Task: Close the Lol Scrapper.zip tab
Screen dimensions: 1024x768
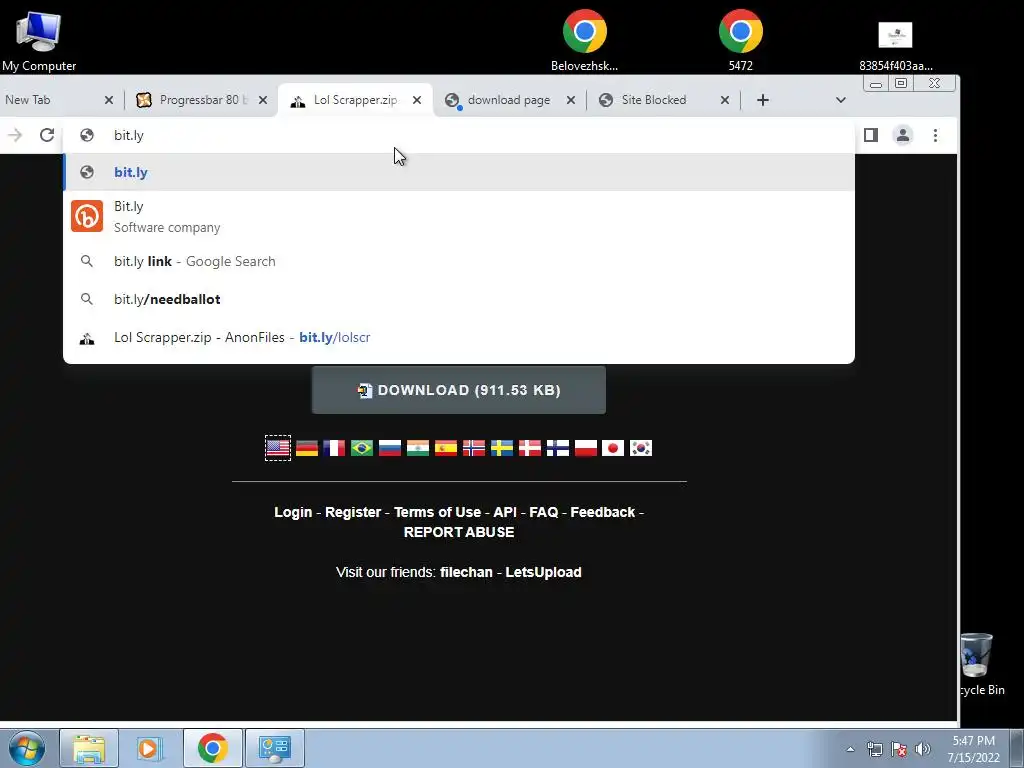Action: click(417, 100)
